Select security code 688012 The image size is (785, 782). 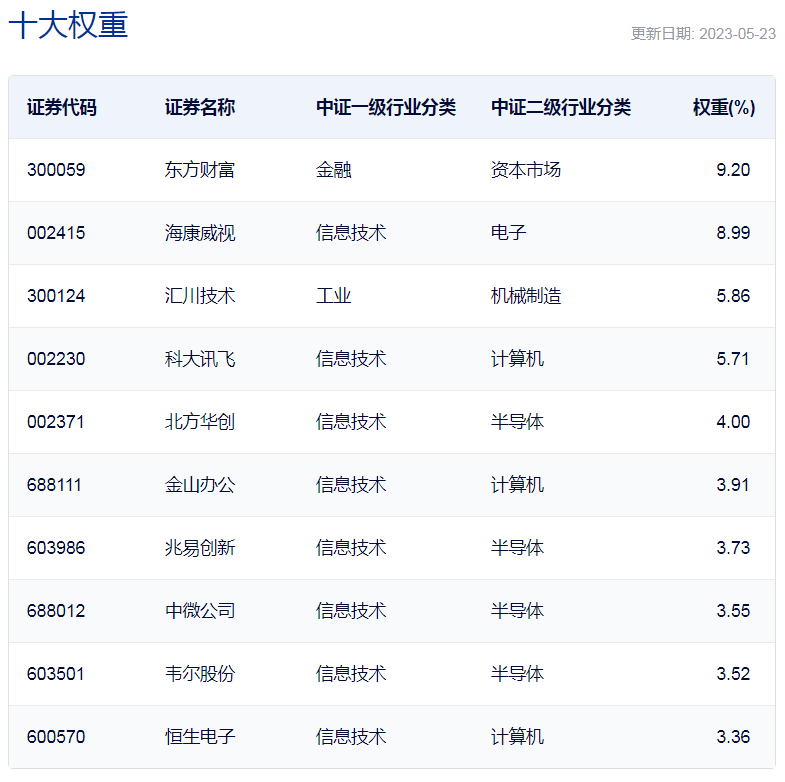pyautogui.click(x=56, y=611)
